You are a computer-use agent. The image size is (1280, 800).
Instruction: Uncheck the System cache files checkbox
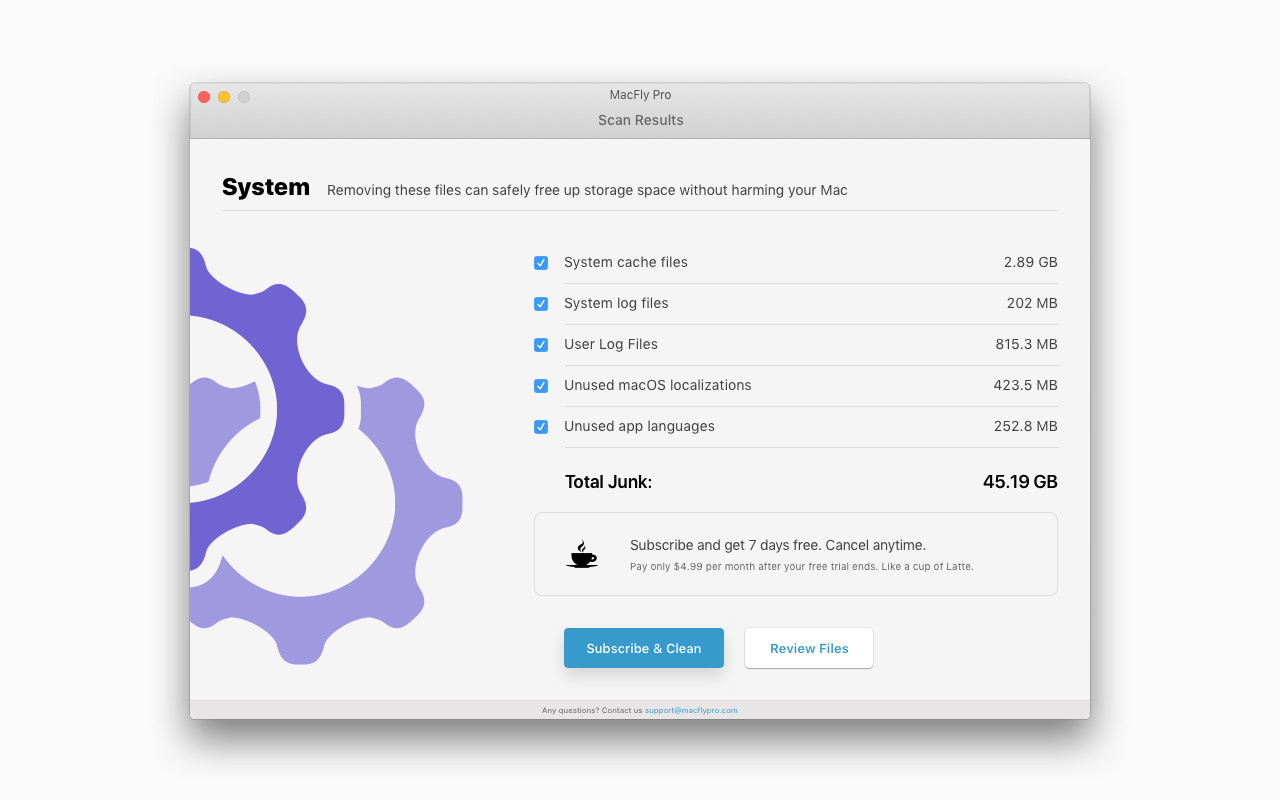541,263
